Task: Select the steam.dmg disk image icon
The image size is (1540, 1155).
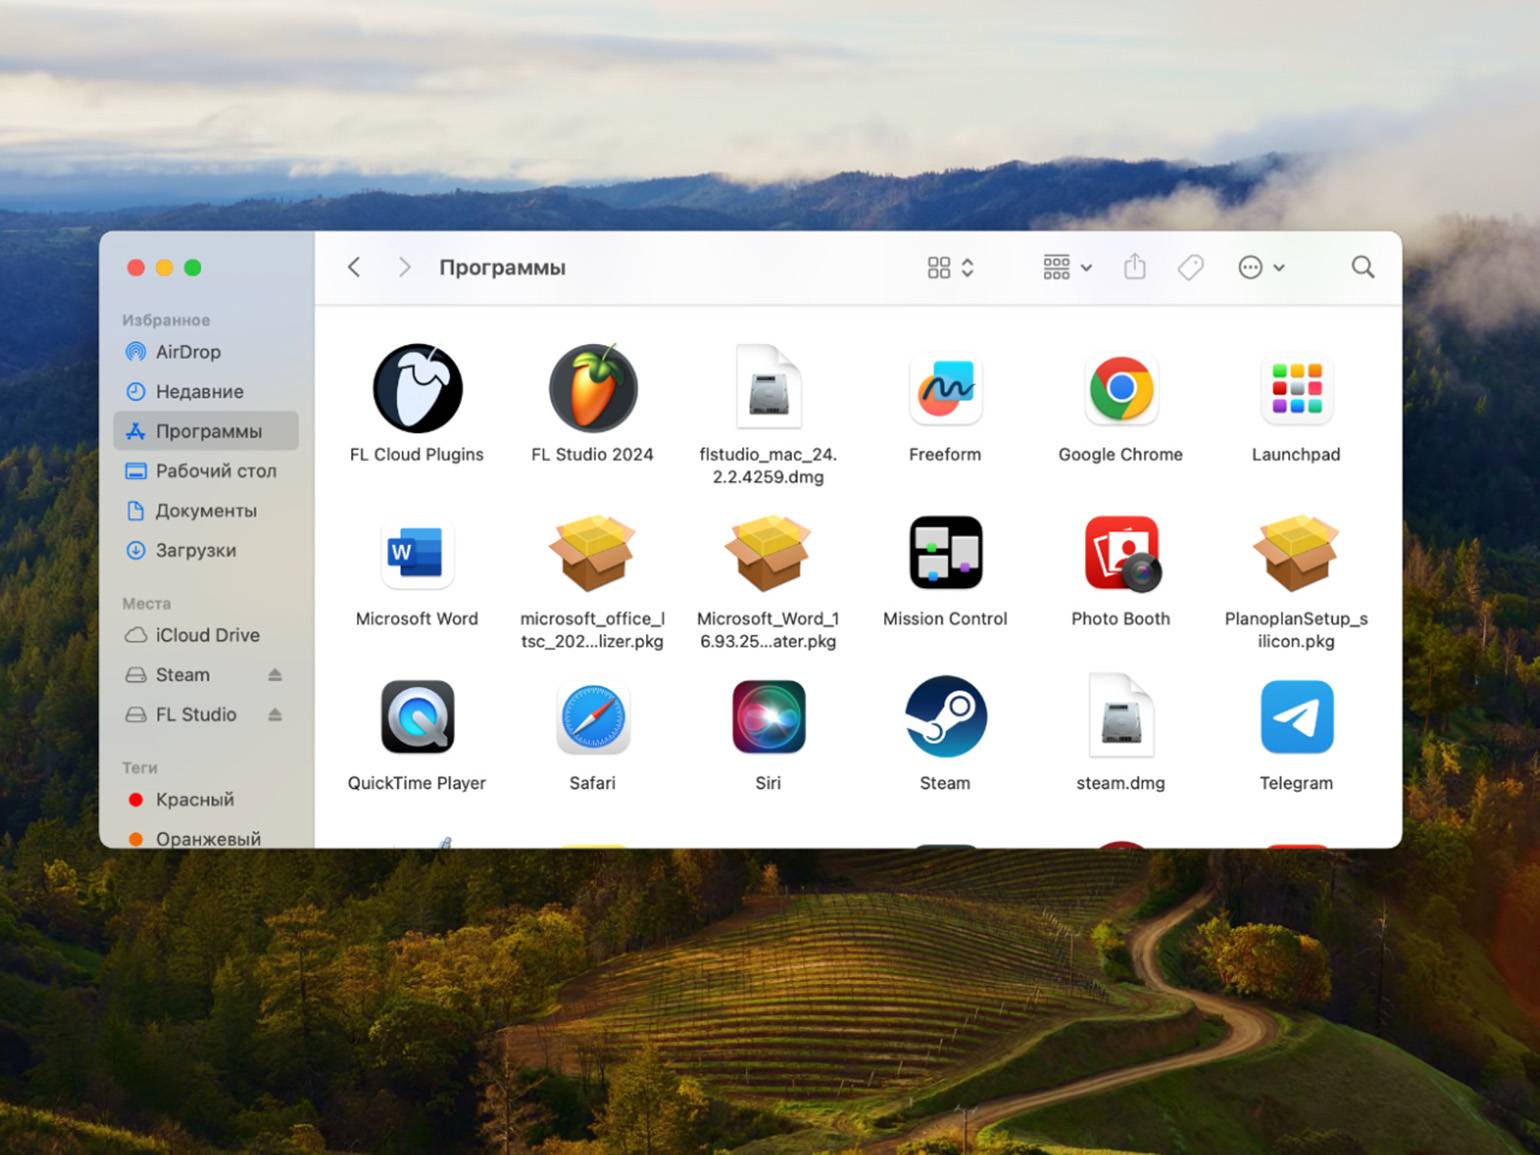Action: click(1121, 715)
